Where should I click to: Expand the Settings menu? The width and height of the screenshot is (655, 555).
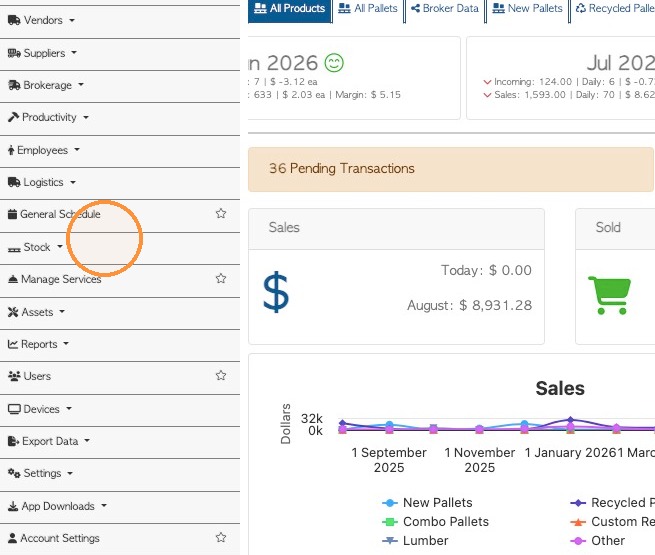[x=41, y=473]
